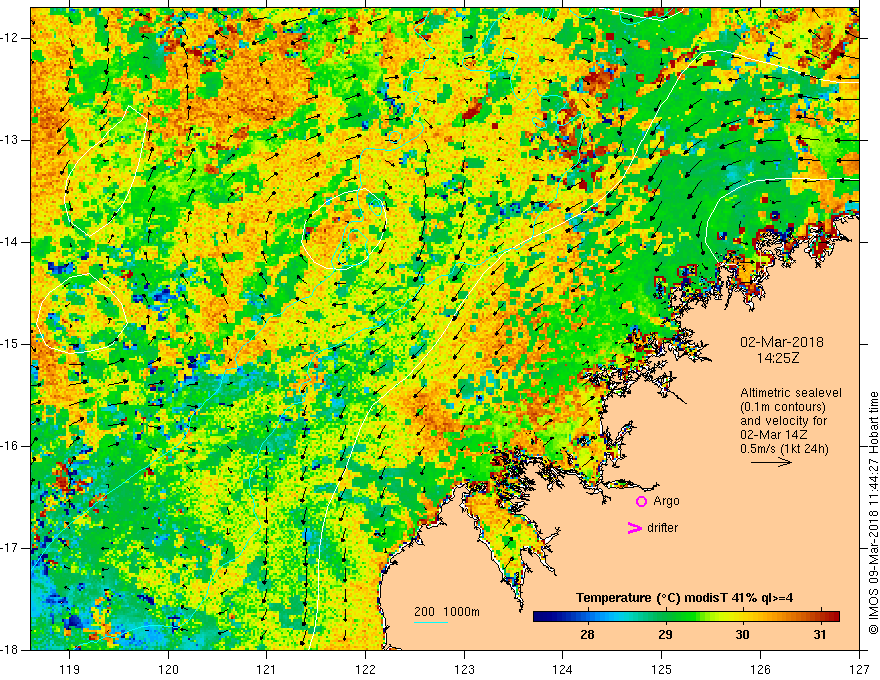The height and width of the screenshot is (680, 880).
Task: Click the longitude axis label 126
Action: [x=760, y=669]
